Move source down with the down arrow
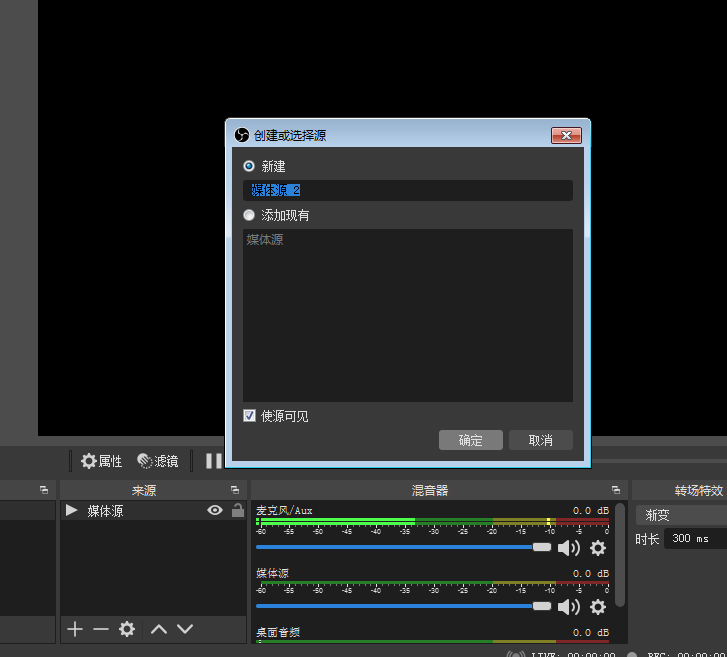The width and height of the screenshot is (727, 657). coord(185,629)
